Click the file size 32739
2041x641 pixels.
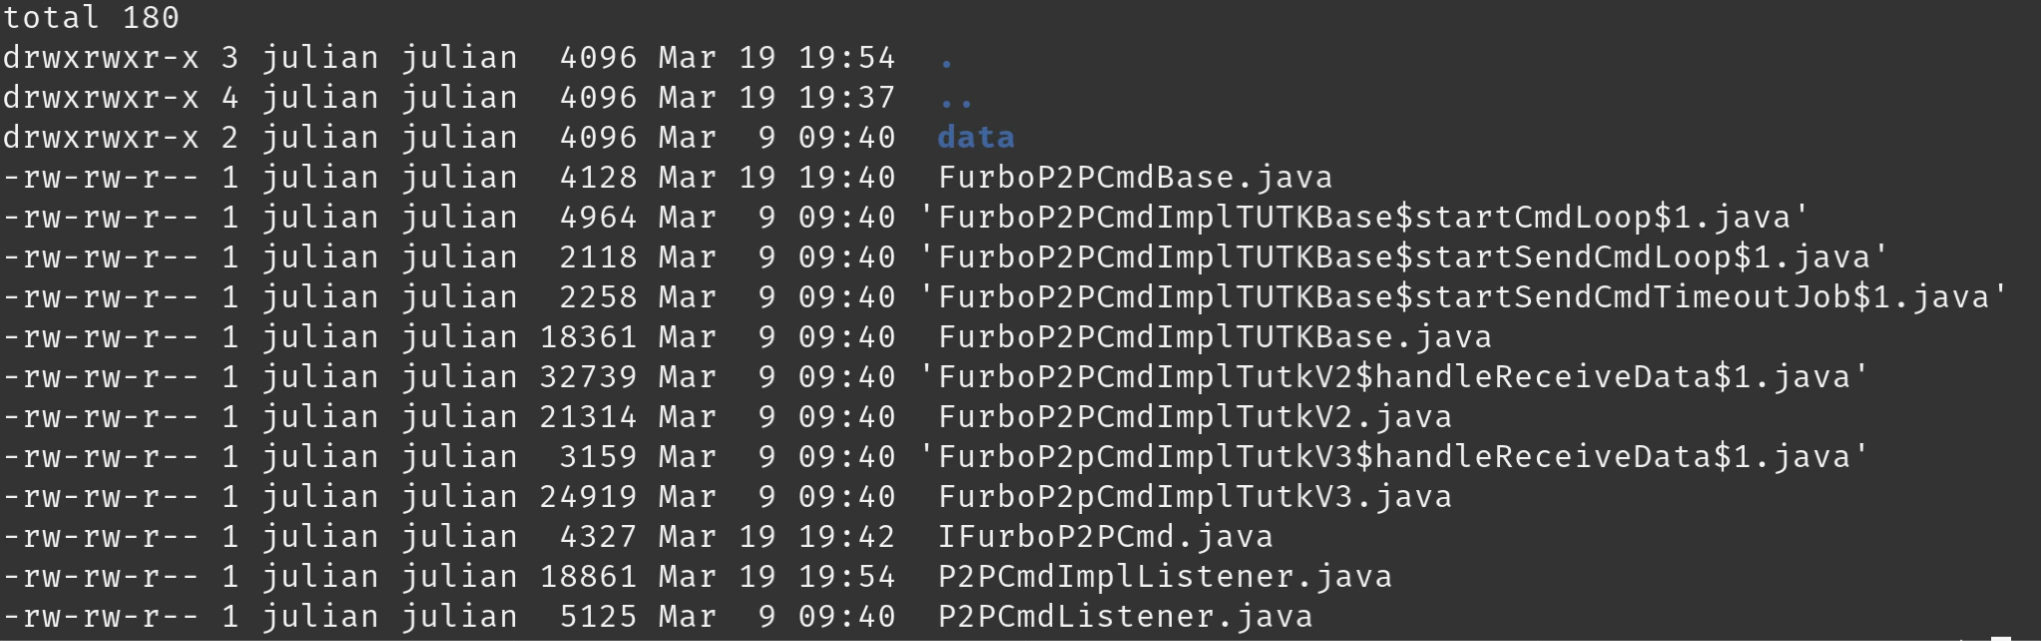pos(588,377)
